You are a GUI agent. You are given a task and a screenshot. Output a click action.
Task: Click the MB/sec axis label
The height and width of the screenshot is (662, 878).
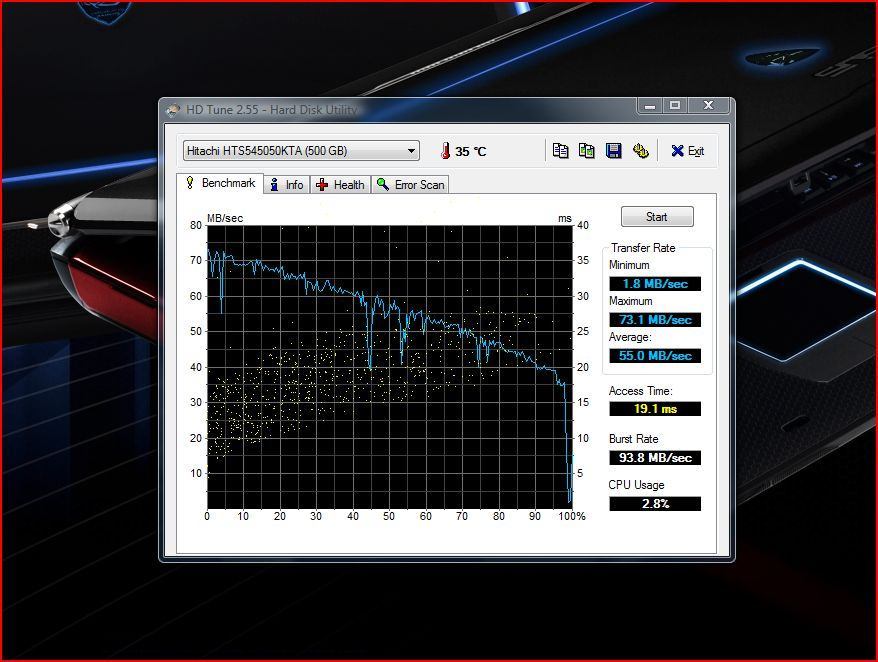coord(225,218)
